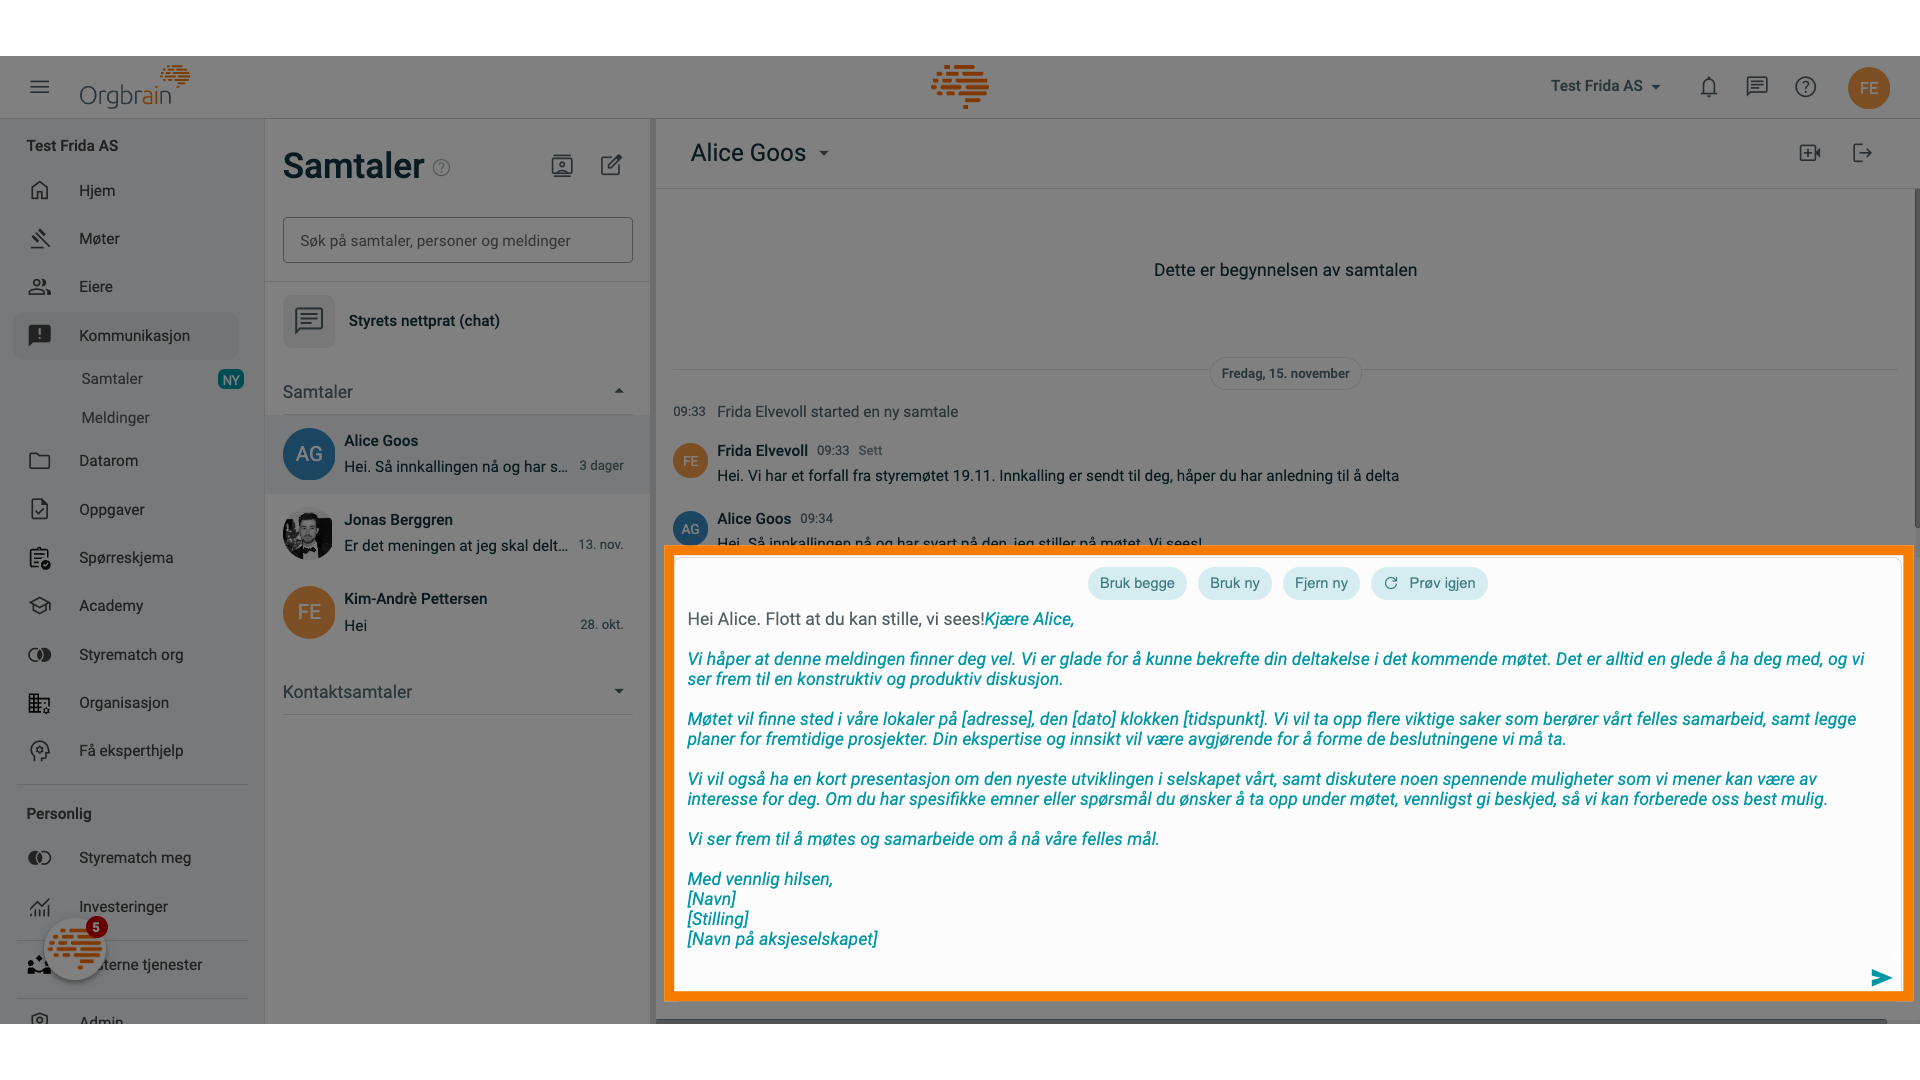Expand the Samtaler section collapse arrow

click(x=618, y=390)
